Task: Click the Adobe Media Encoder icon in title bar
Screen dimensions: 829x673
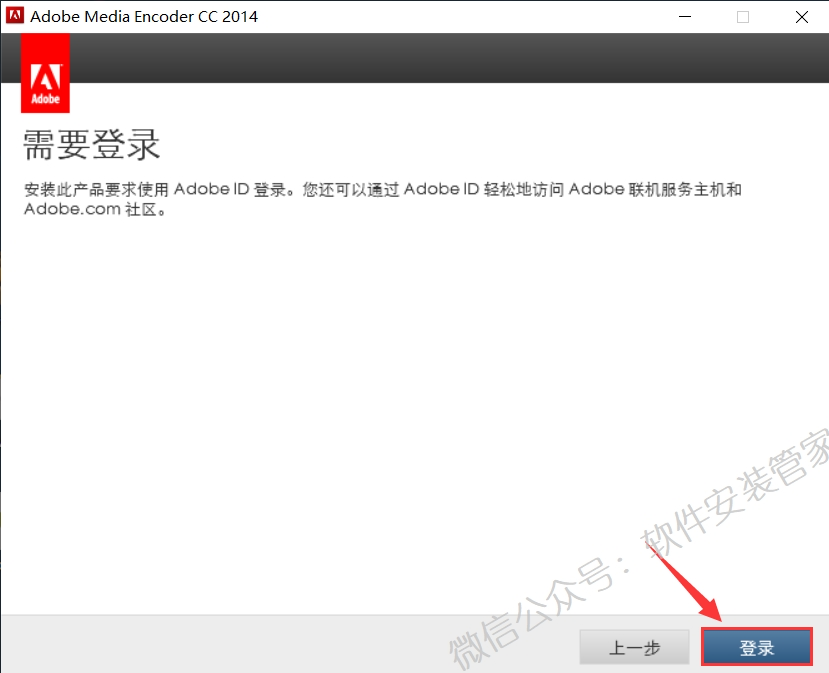Action: [14, 16]
